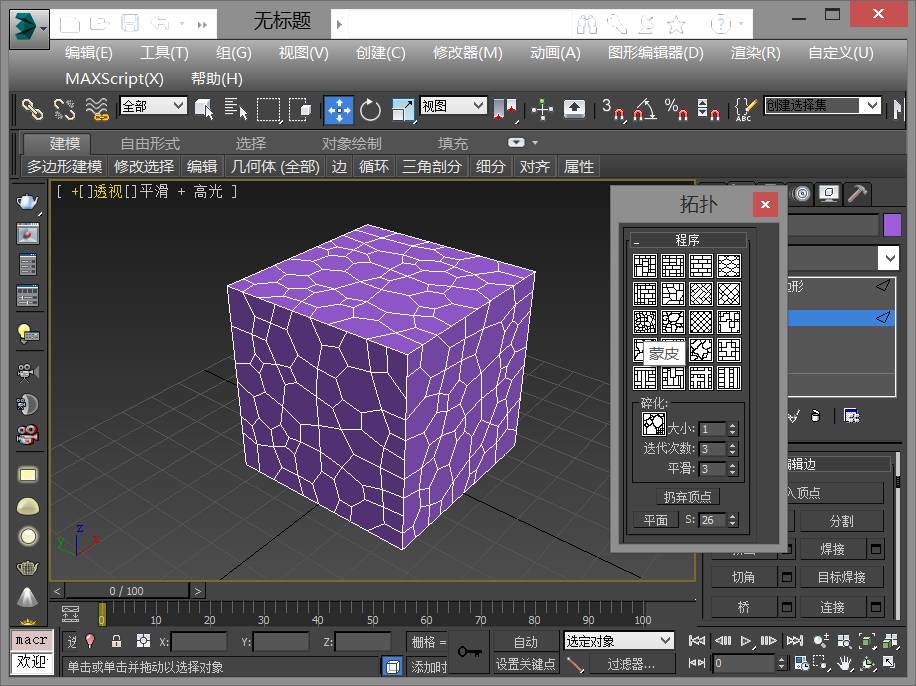Click the time slider 0 / 100

tap(126, 591)
